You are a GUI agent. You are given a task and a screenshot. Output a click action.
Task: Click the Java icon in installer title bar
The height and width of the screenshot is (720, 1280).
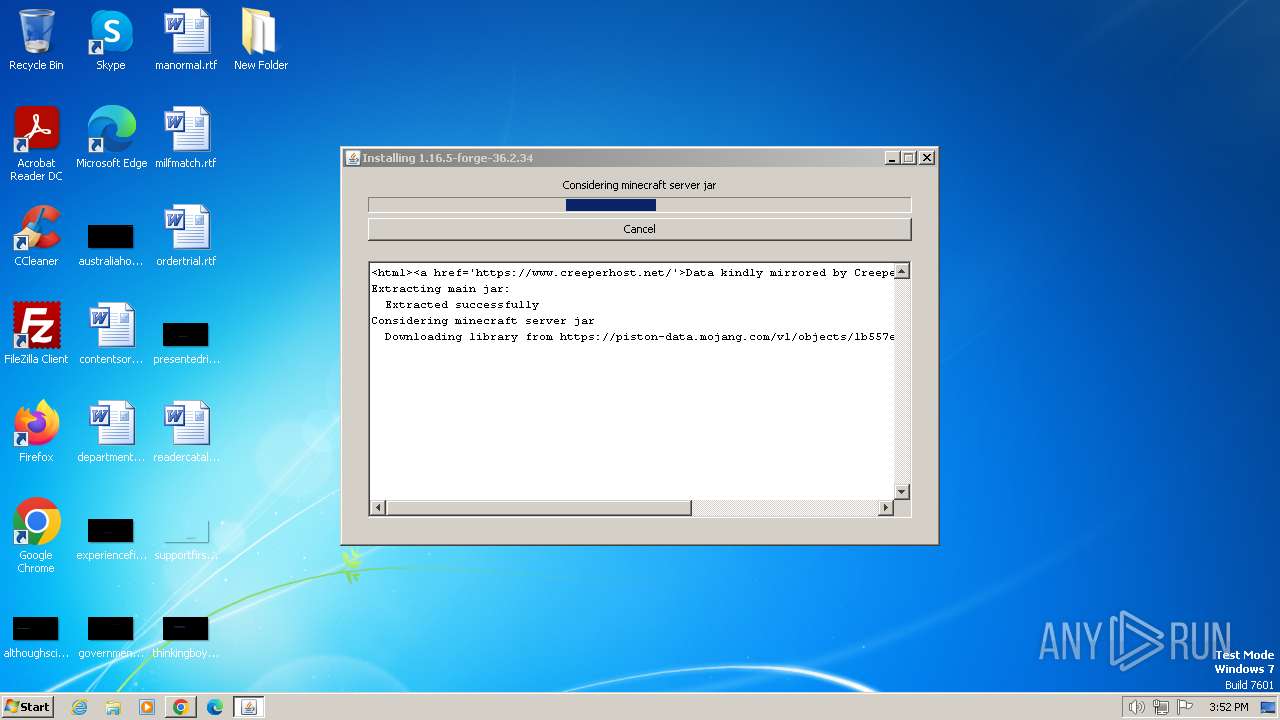click(352, 158)
